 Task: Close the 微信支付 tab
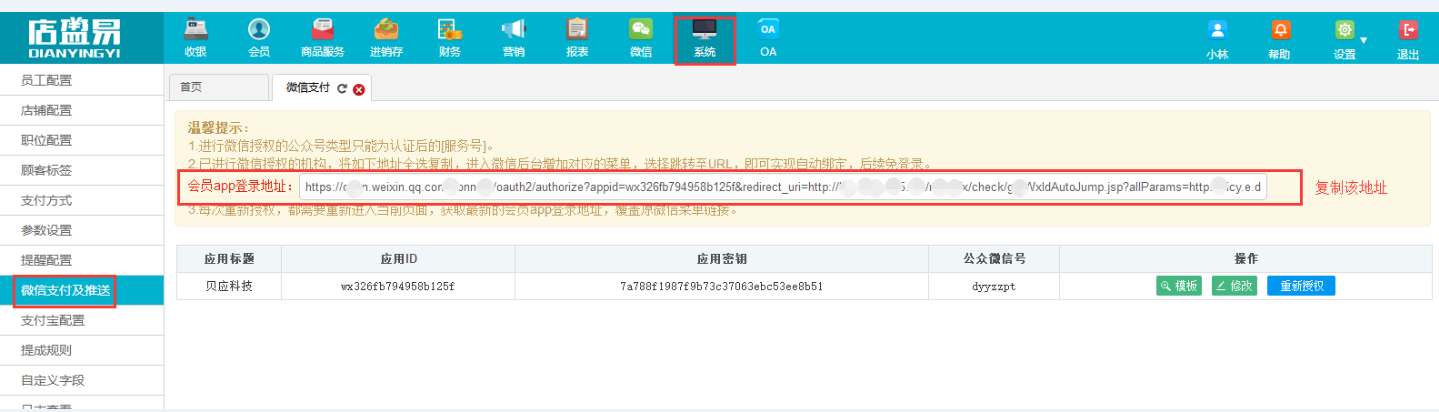tap(359, 89)
